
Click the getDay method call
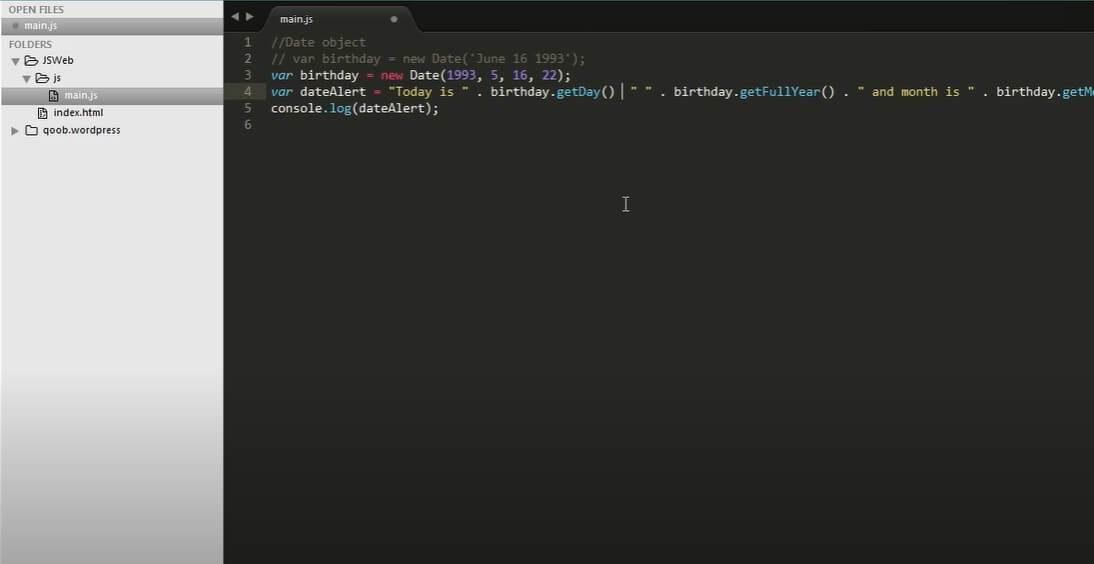coord(578,92)
